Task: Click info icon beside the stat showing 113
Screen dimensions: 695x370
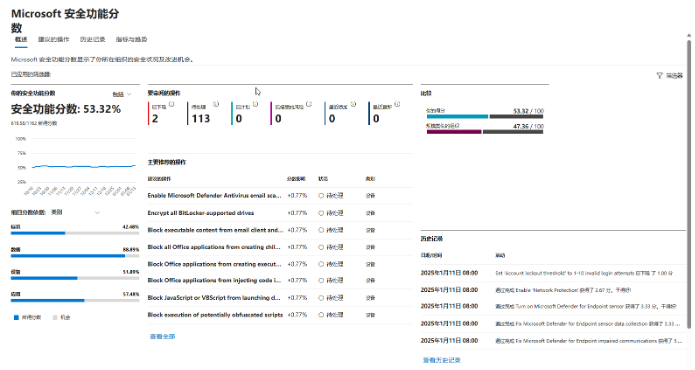Action: (x=216, y=104)
